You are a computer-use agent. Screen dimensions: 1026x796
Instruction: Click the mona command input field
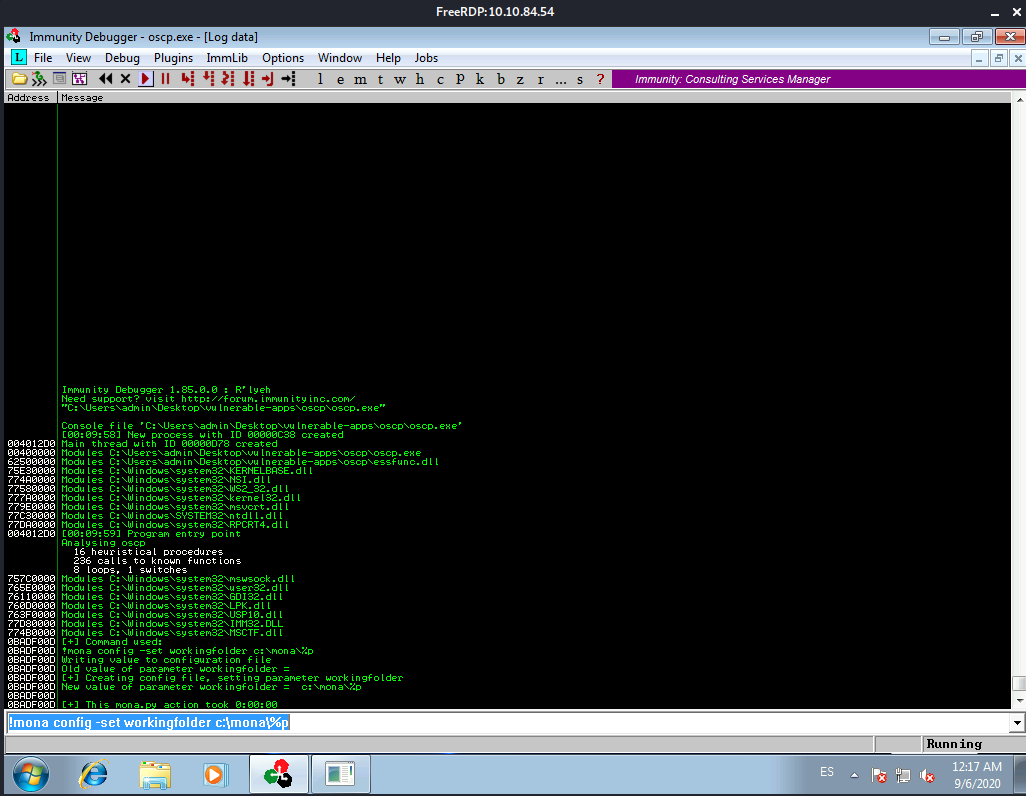tap(508, 722)
